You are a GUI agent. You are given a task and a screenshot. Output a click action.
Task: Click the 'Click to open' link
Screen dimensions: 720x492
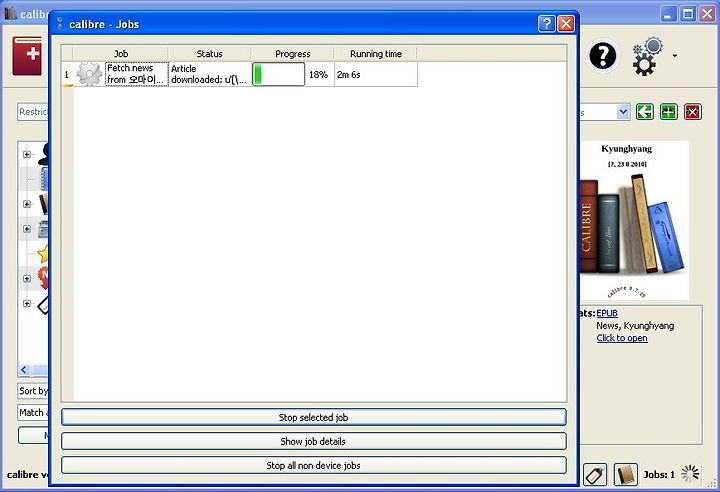[622, 338]
